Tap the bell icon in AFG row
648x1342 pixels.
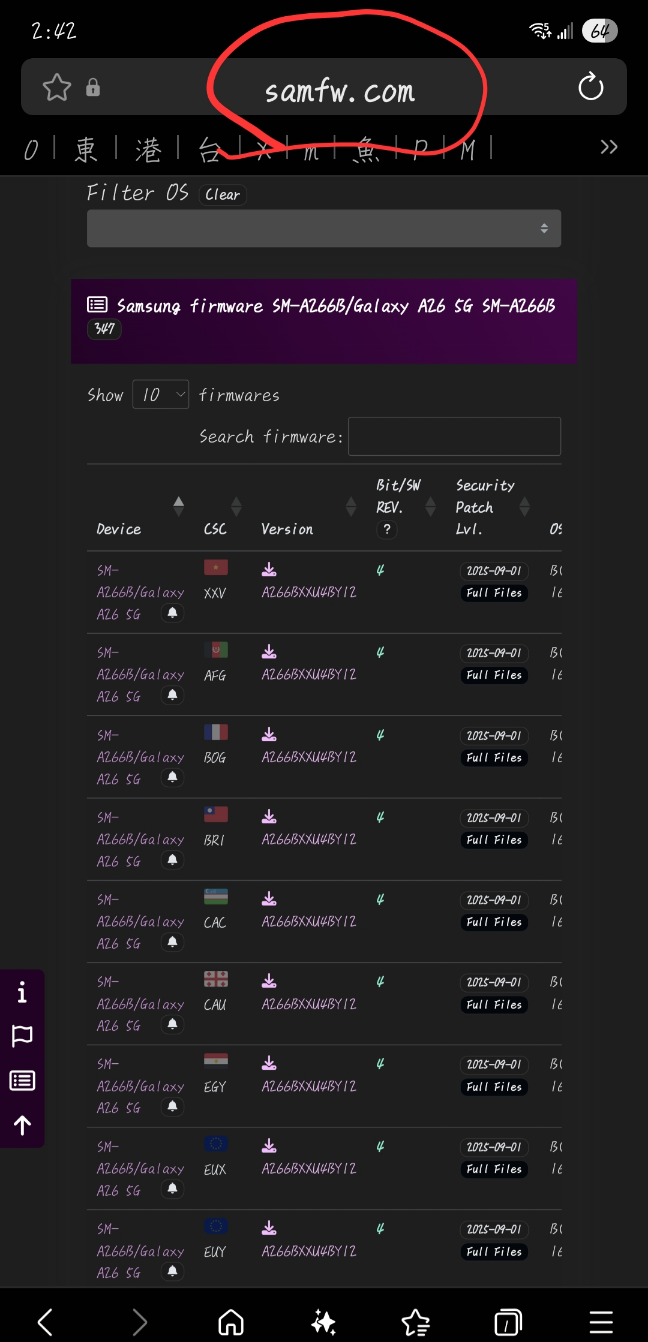pyautogui.click(x=173, y=696)
